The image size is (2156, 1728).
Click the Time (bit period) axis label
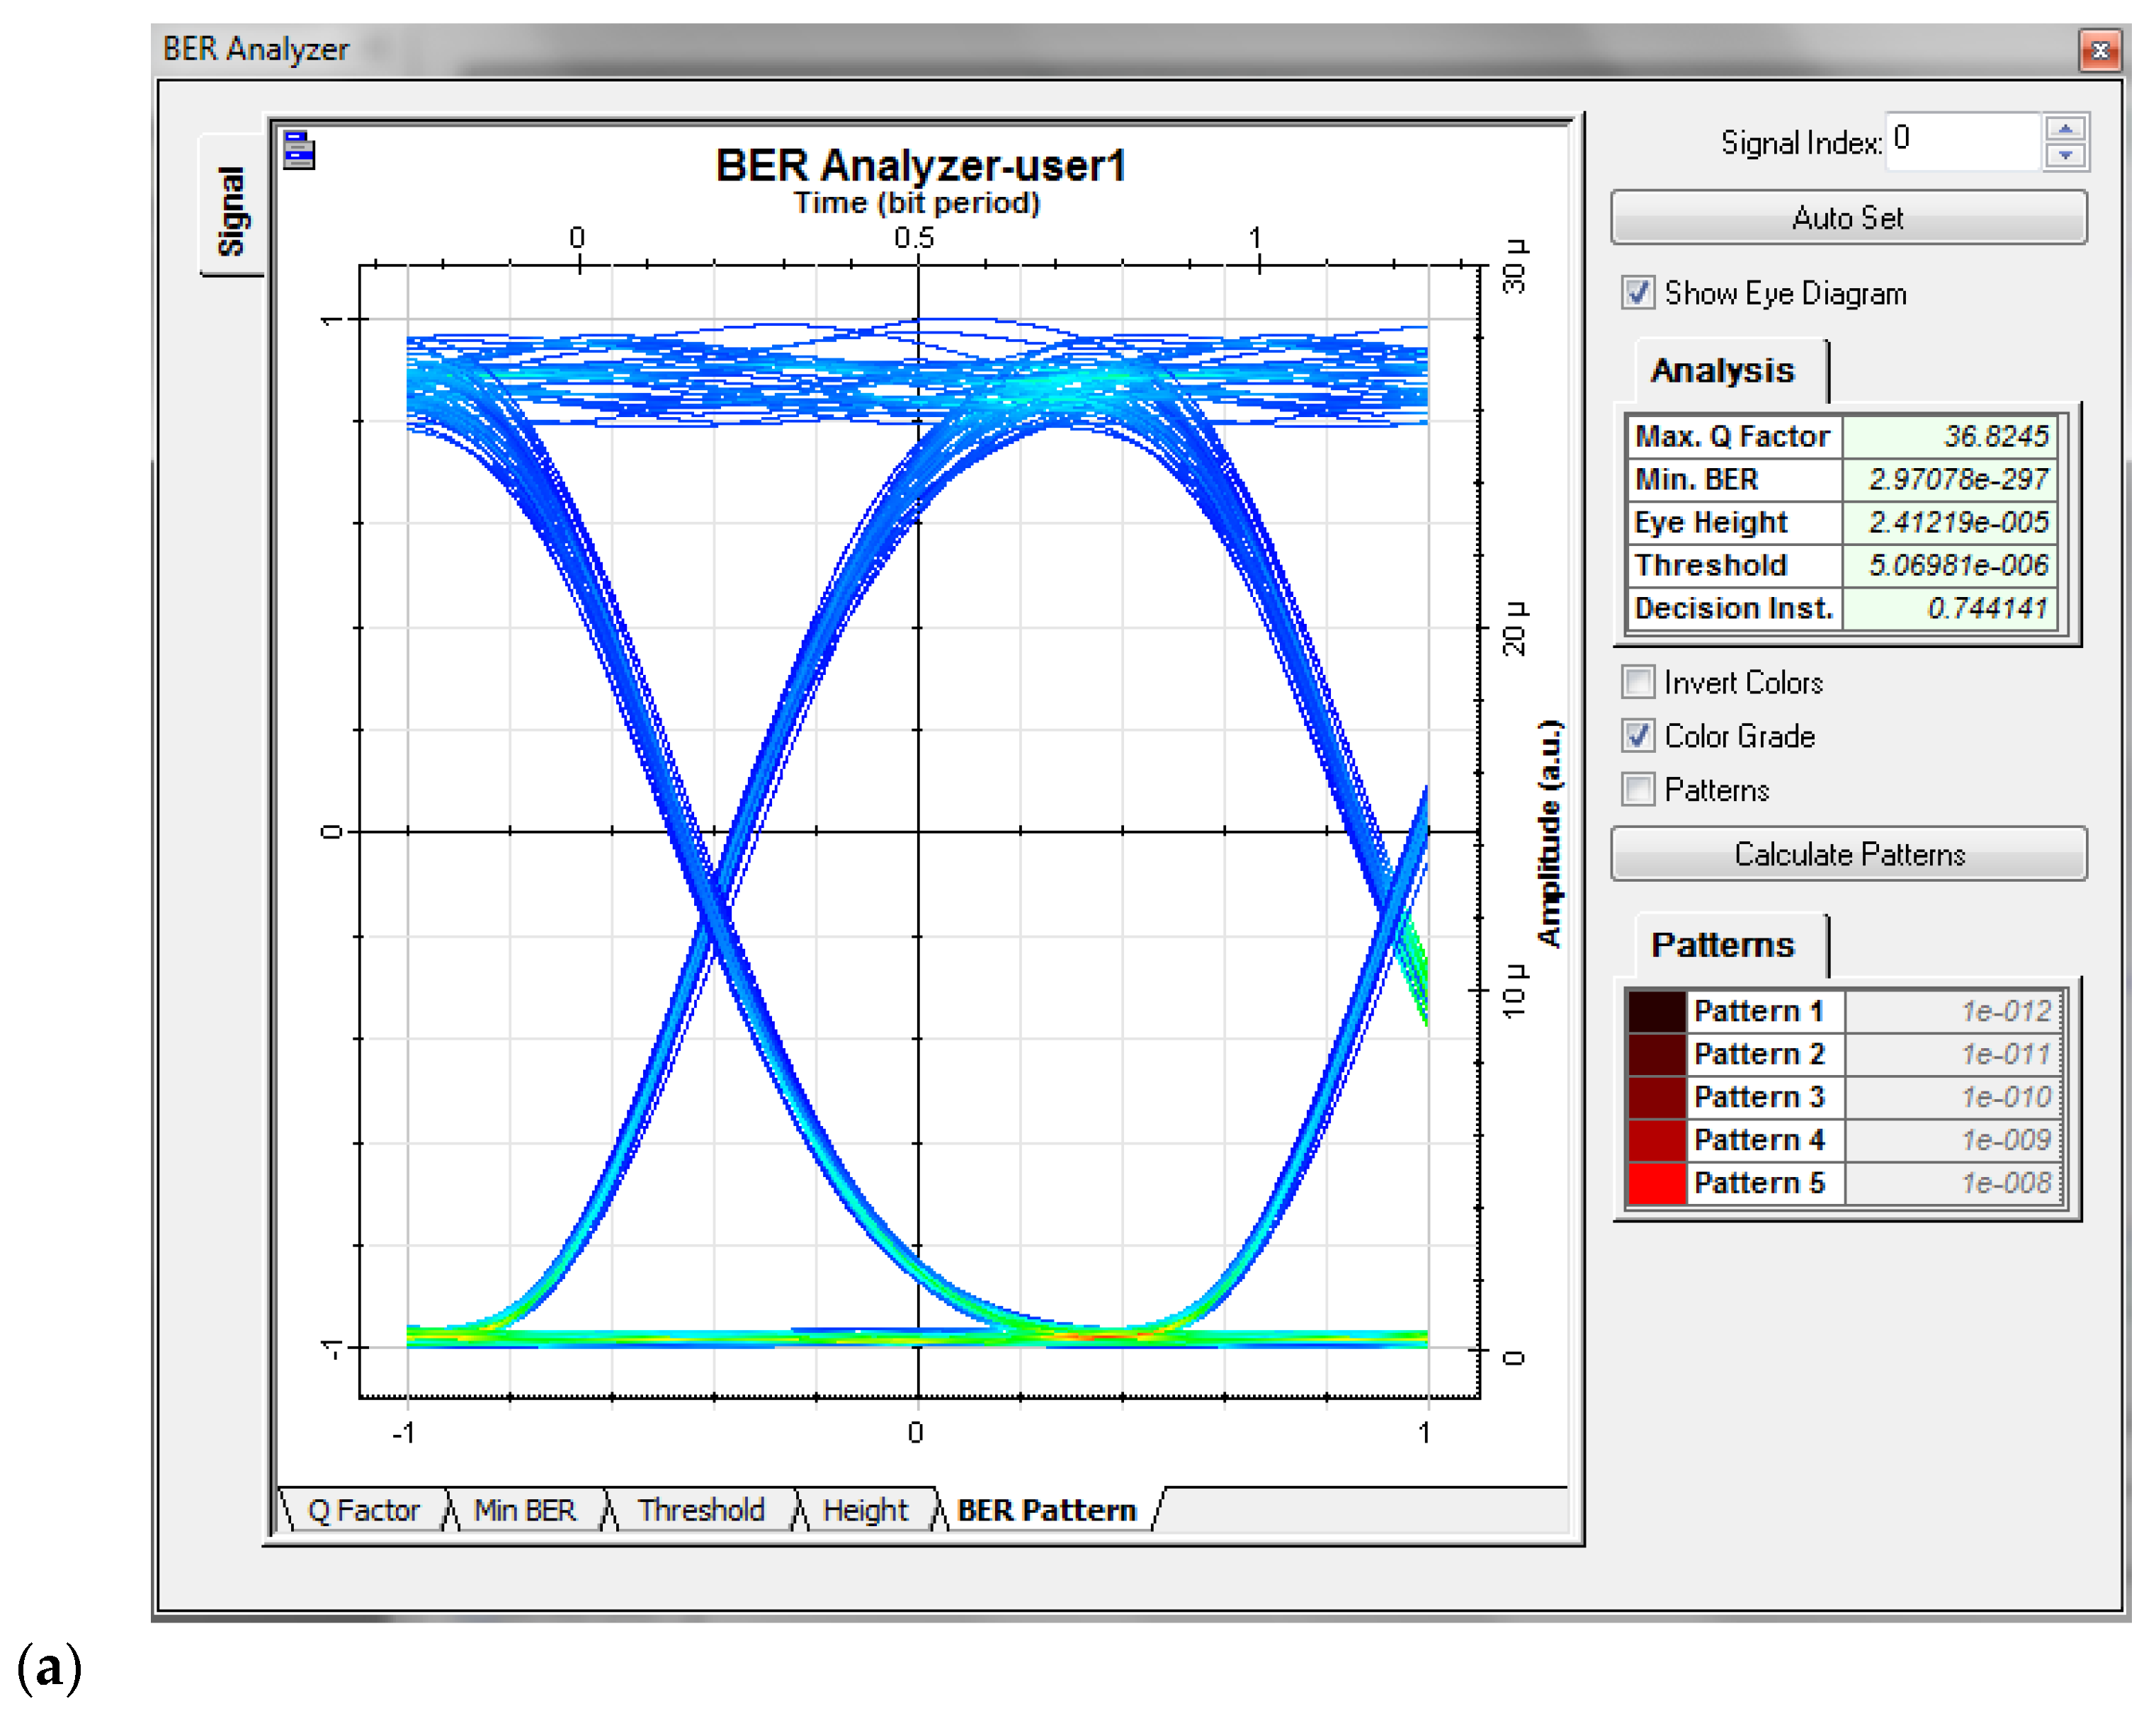[x=917, y=203]
